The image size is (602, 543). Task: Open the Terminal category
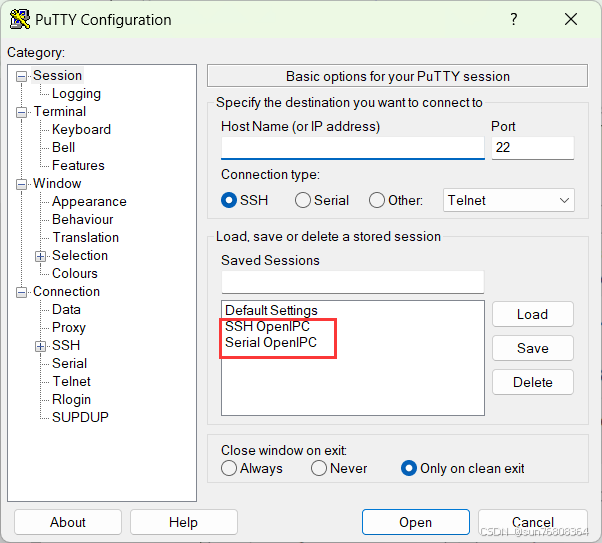coord(60,111)
